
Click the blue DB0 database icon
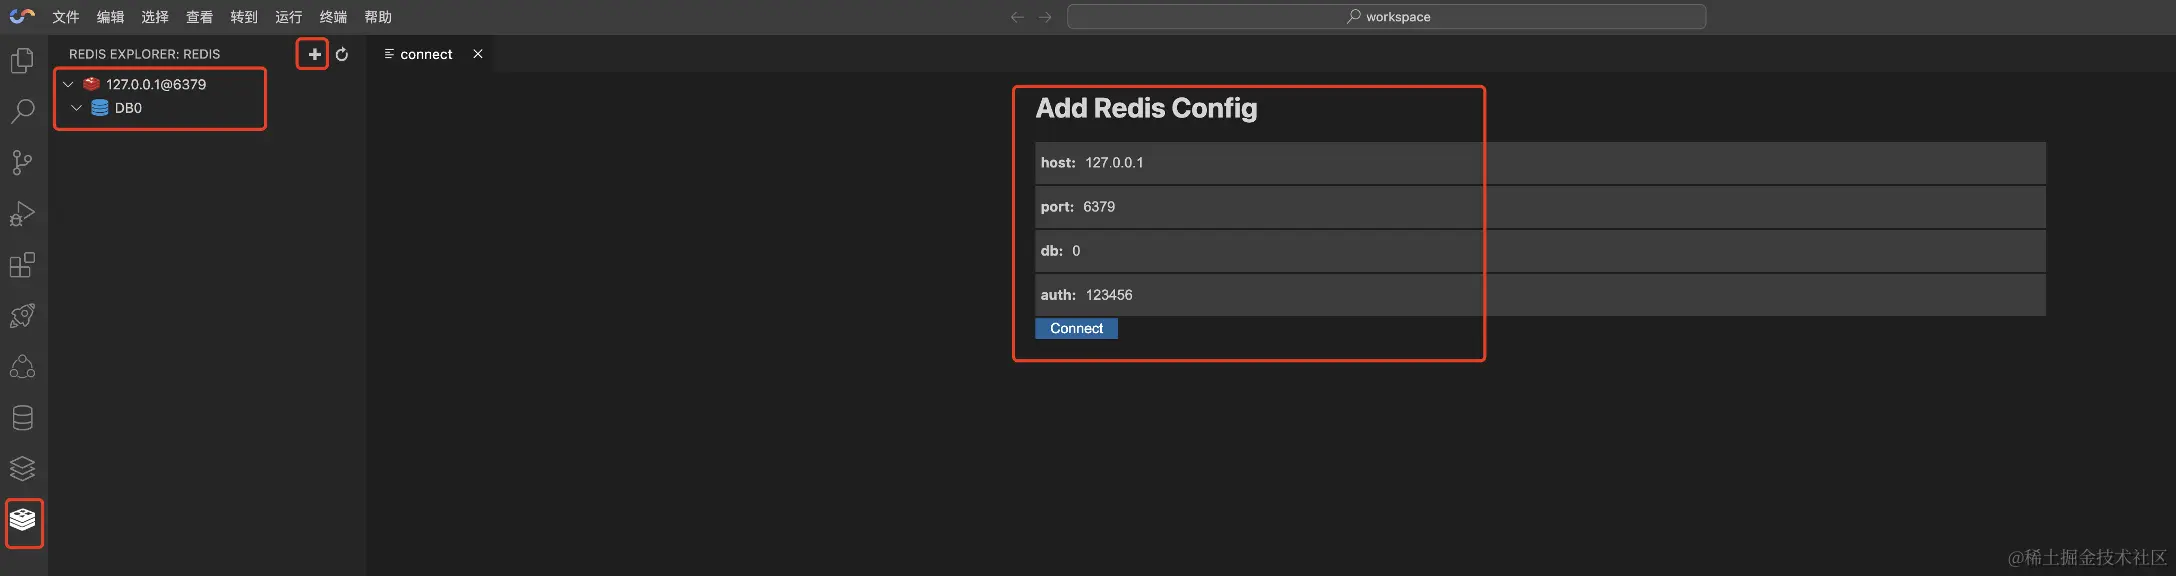(x=100, y=108)
